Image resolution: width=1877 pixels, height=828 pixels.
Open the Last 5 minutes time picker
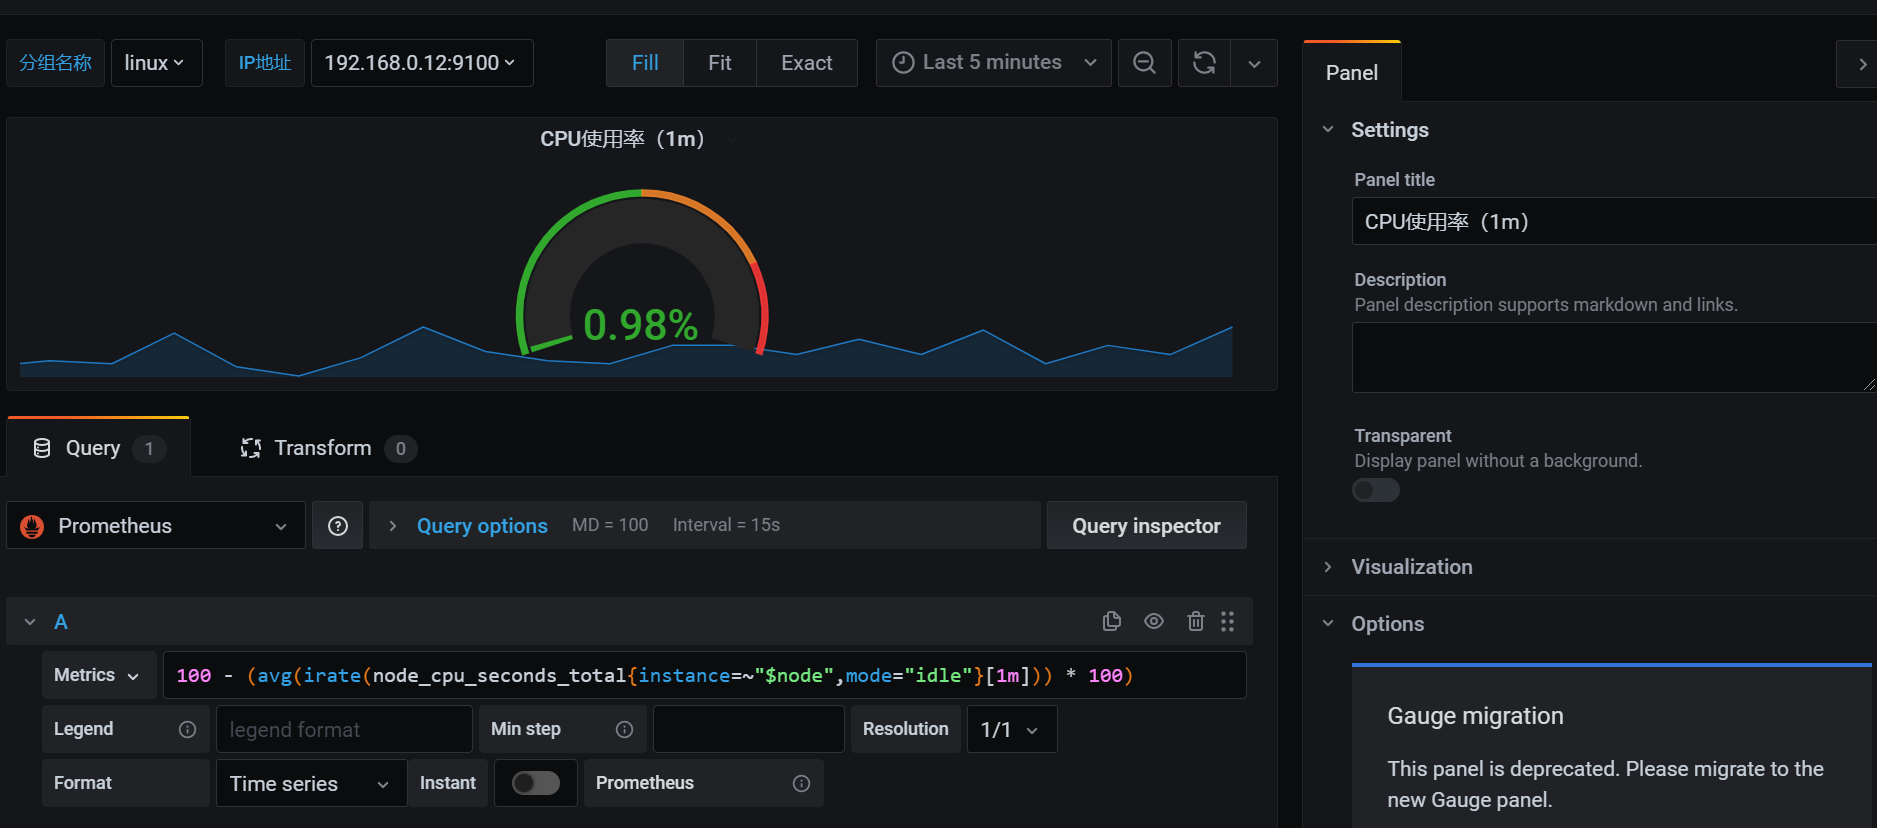(994, 63)
